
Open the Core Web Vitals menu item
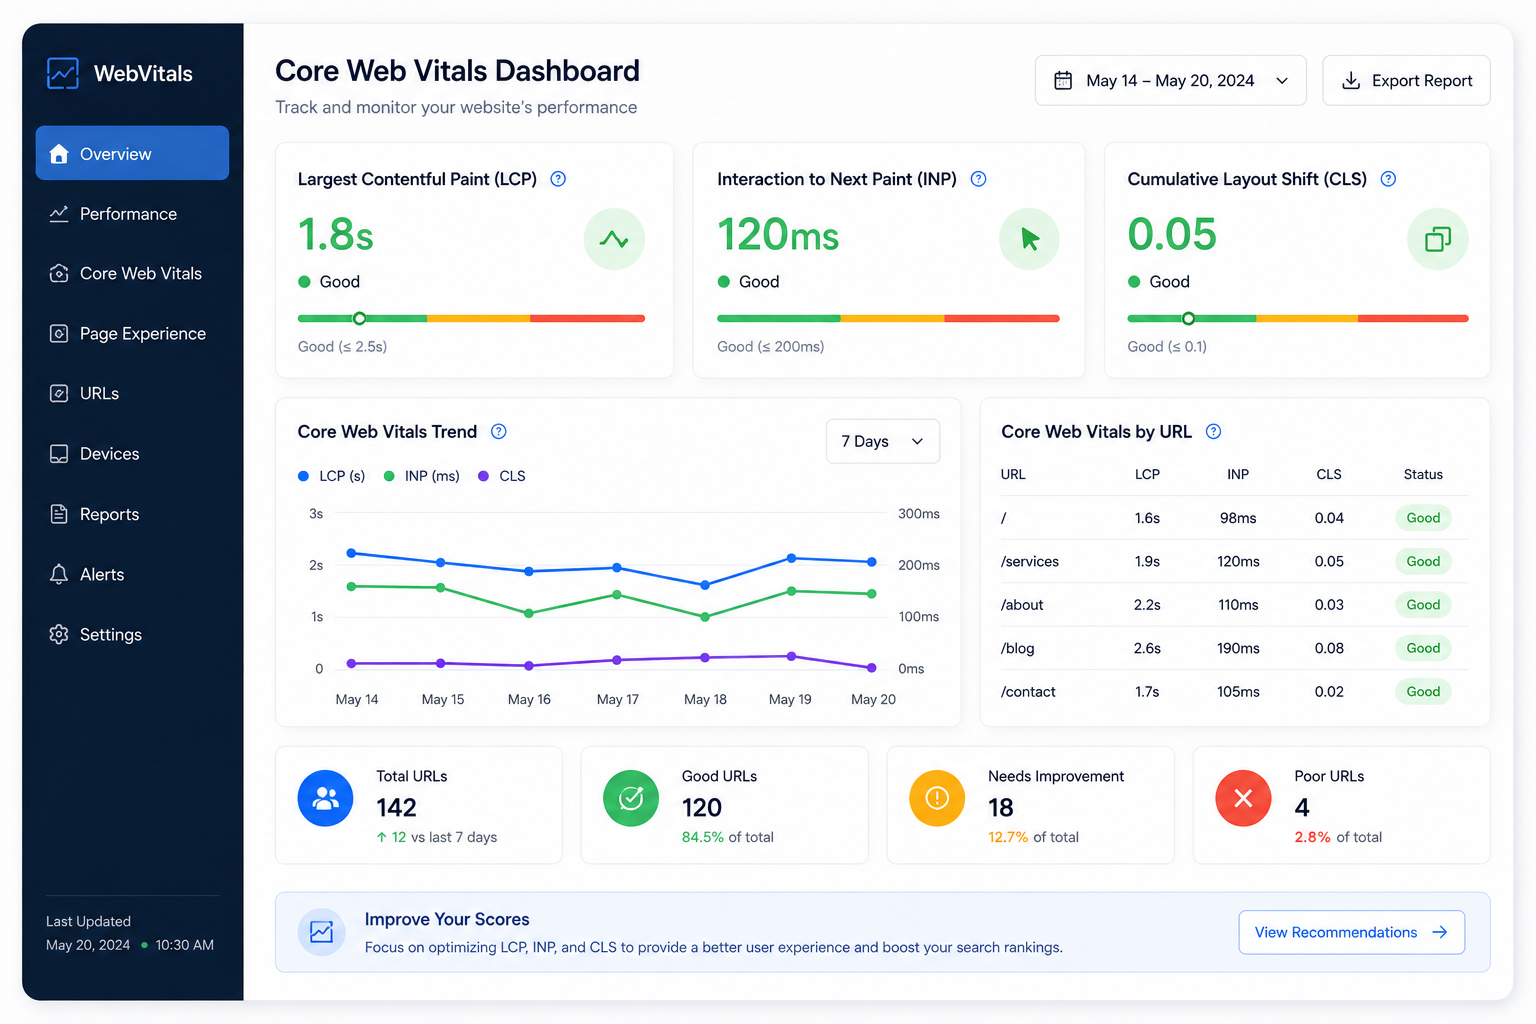click(x=132, y=274)
